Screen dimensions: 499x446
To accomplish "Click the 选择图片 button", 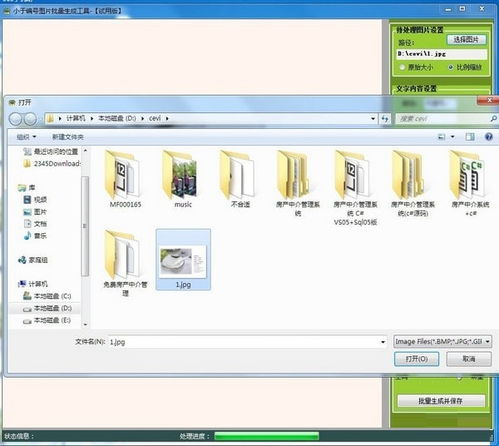I will [x=466, y=40].
